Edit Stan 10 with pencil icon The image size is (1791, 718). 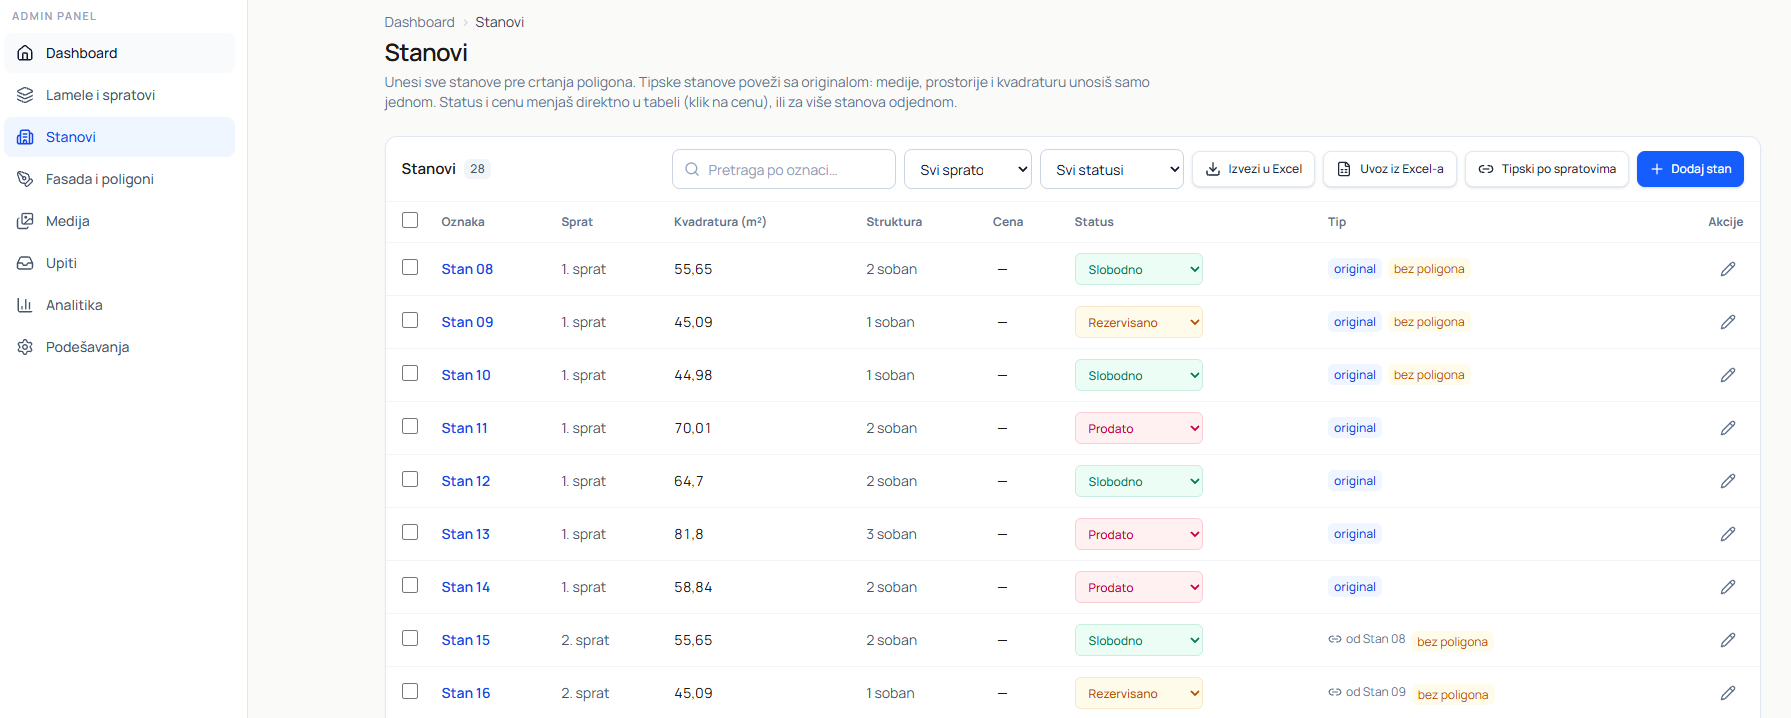1728,375
